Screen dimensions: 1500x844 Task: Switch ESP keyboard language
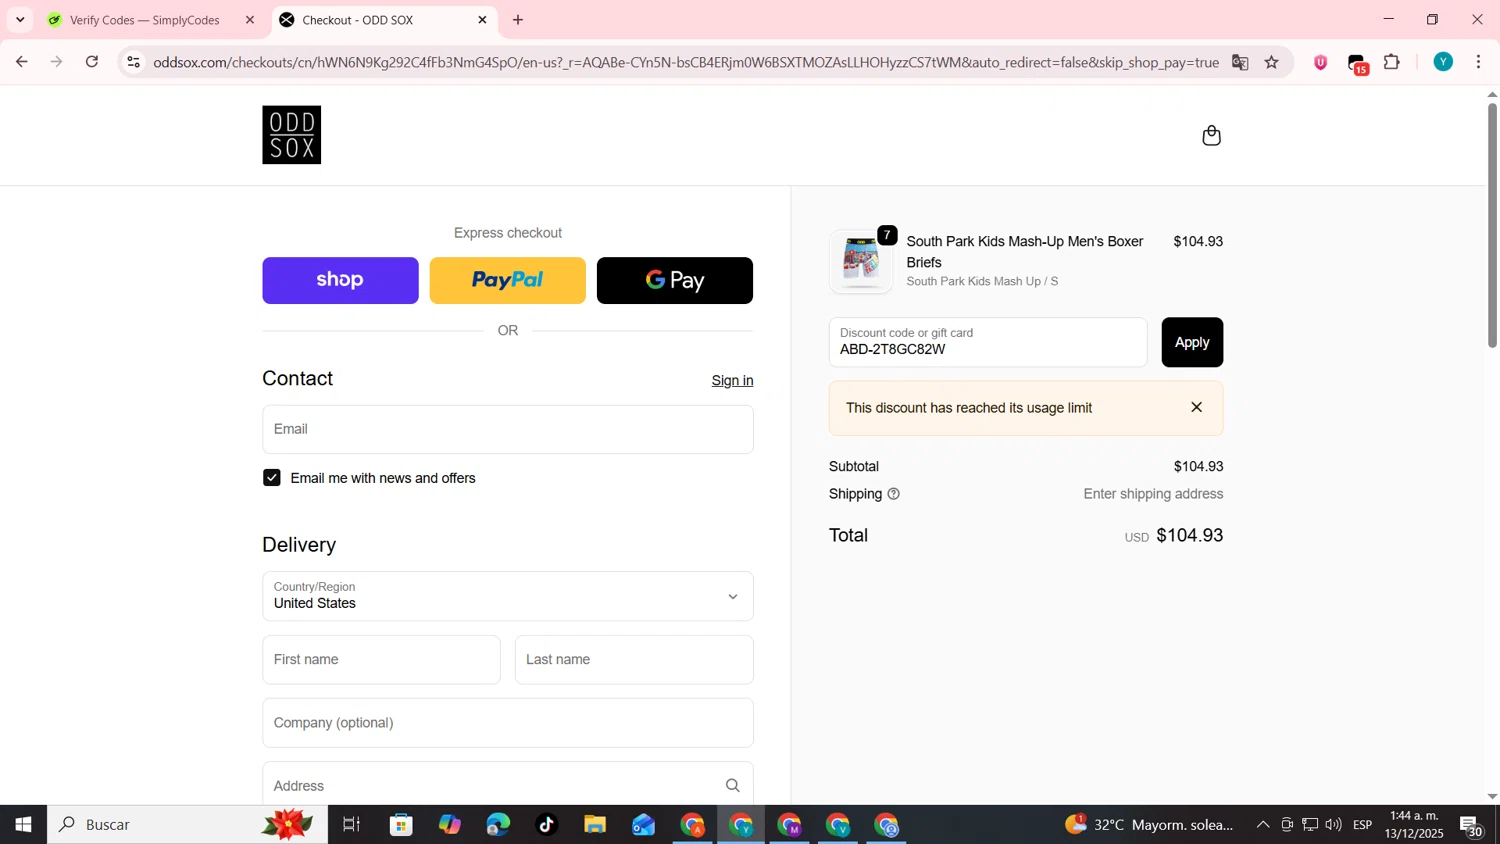(x=1362, y=825)
